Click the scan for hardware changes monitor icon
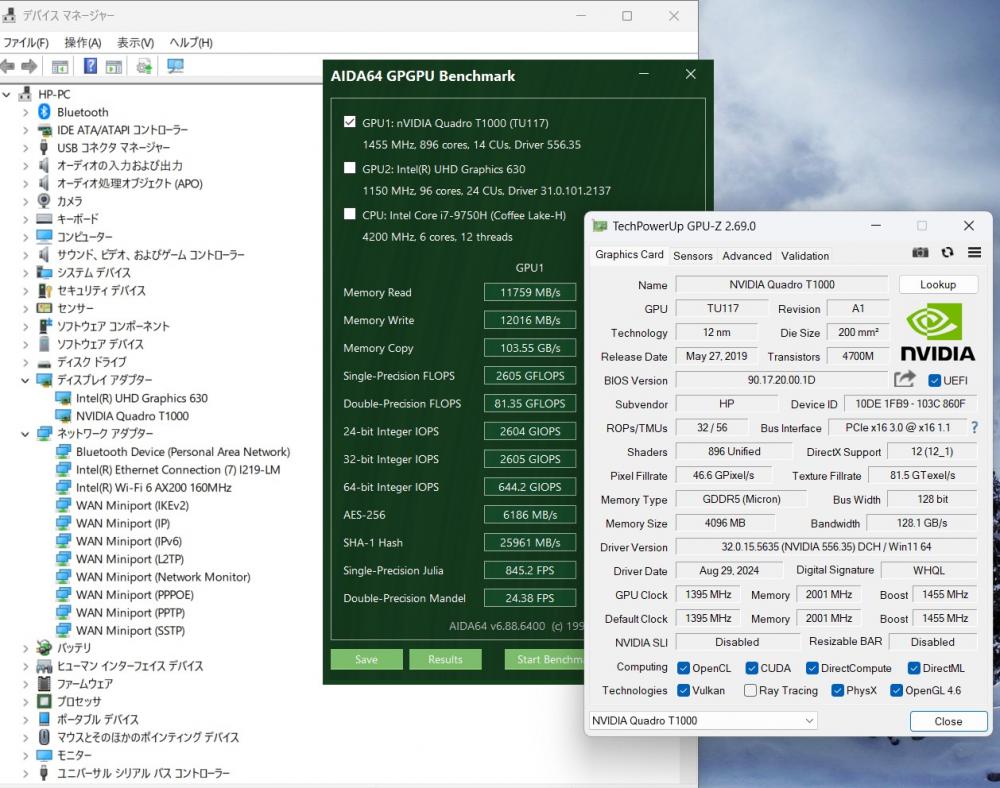Screen dimensions: 1000x788 [176, 66]
